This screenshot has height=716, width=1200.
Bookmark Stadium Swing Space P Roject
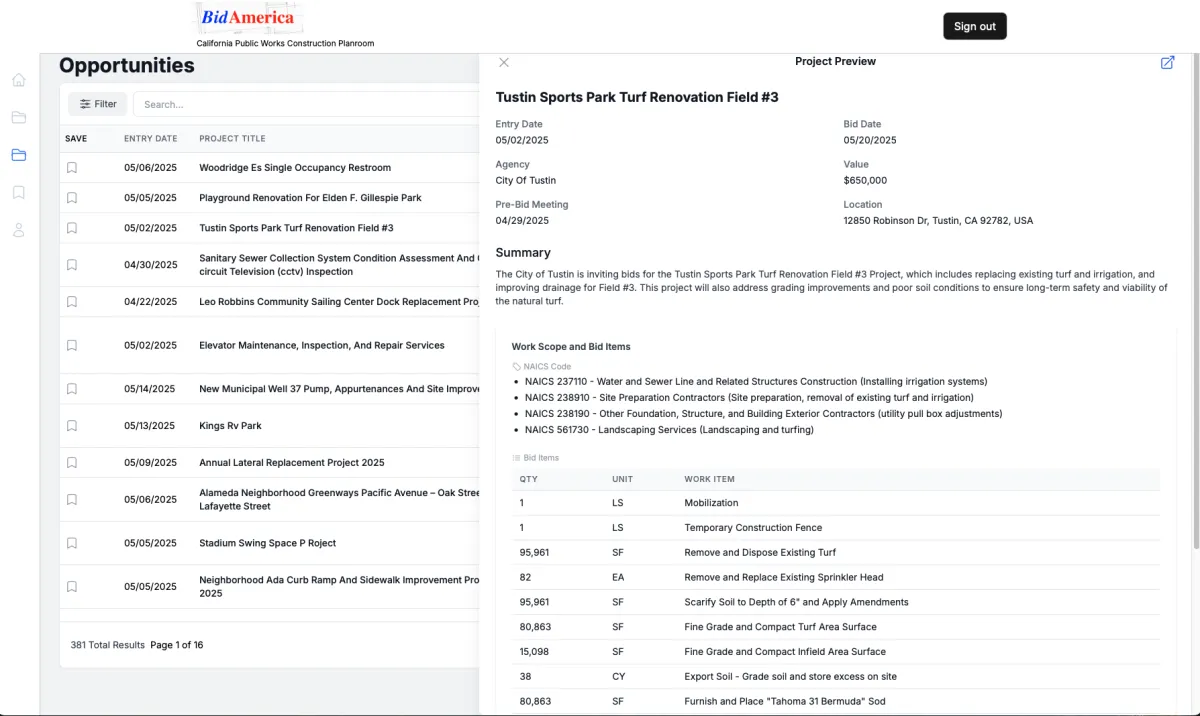click(x=72, y=543)
